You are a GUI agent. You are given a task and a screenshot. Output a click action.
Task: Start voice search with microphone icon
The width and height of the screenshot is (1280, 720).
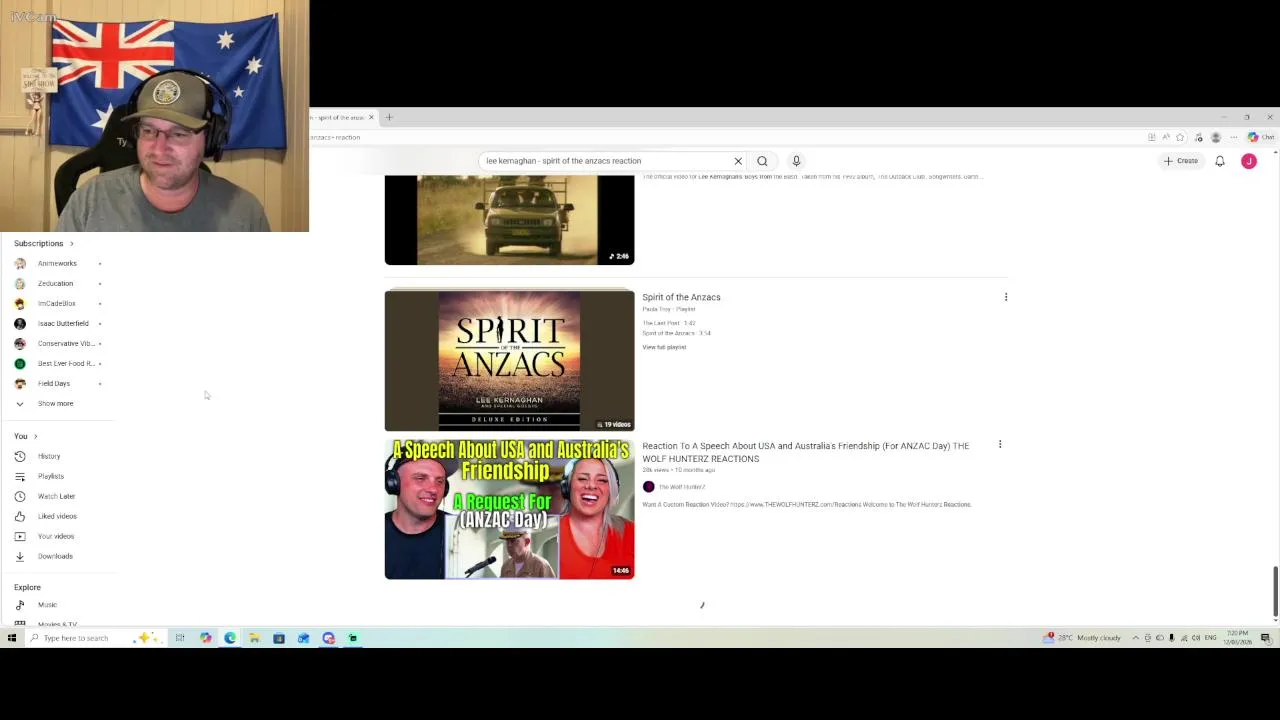[796, 161]
